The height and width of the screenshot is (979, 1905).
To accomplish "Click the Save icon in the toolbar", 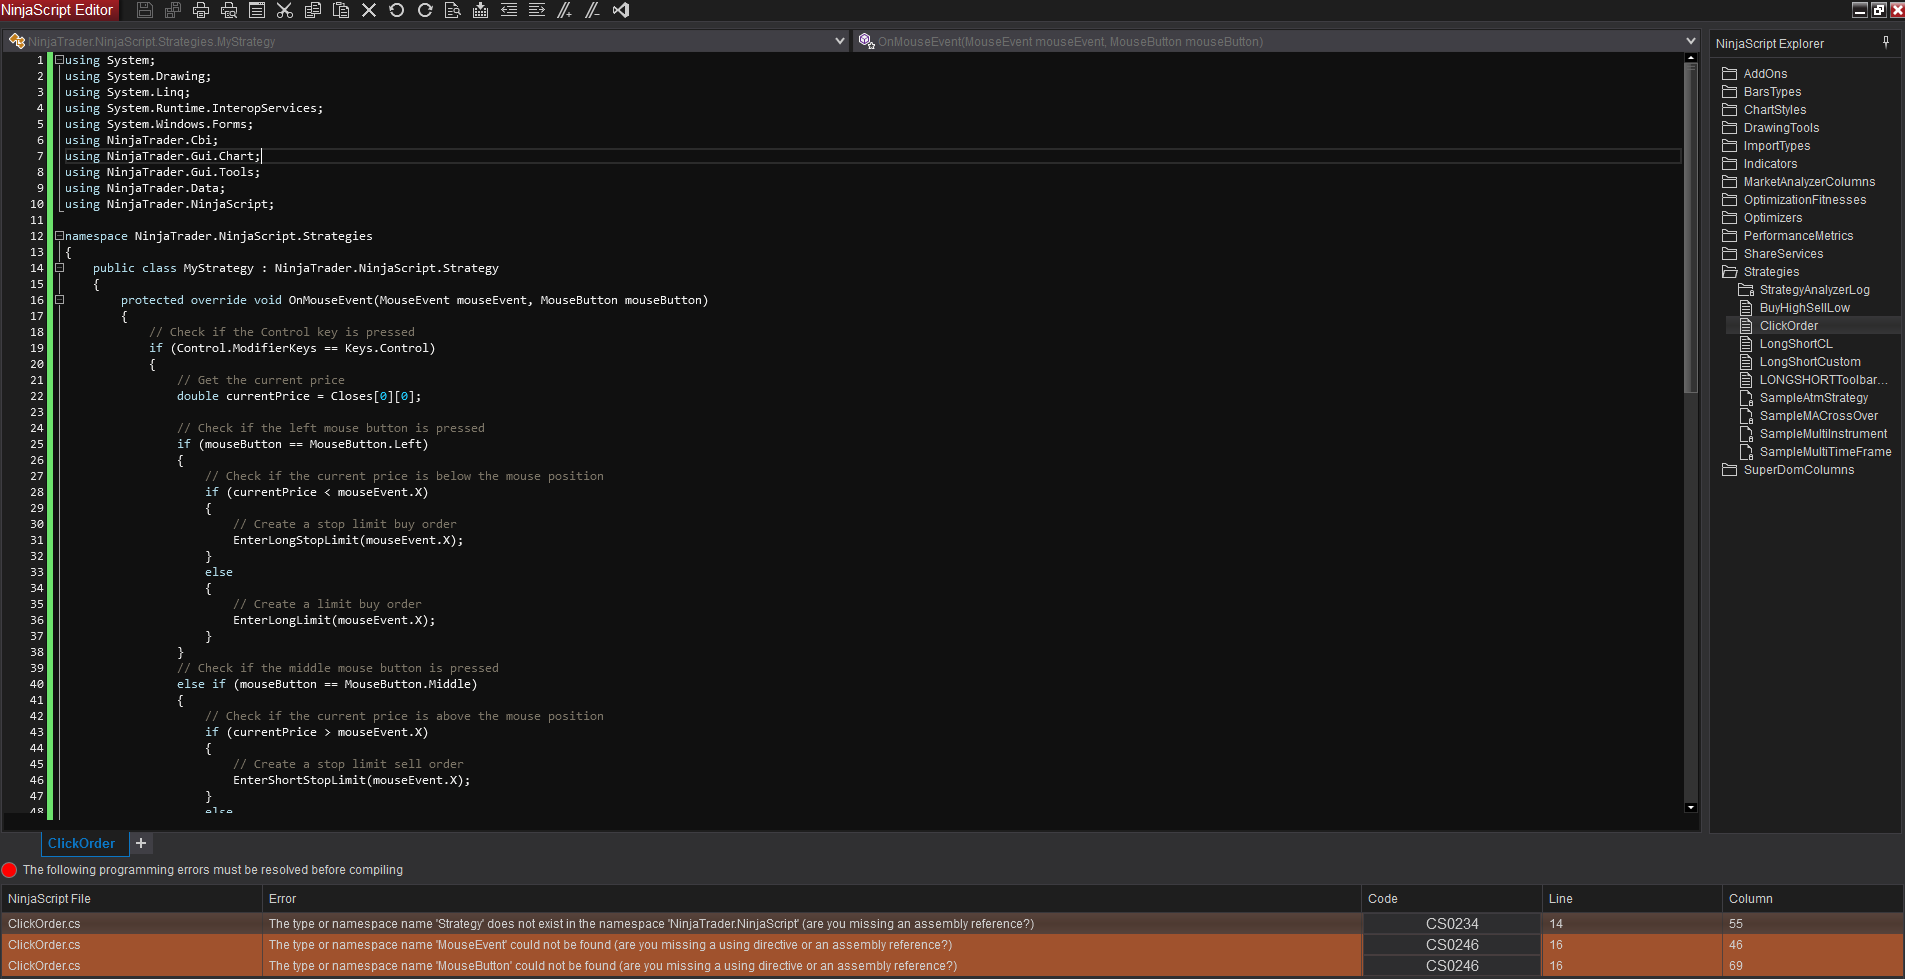I will coord(145,10).
